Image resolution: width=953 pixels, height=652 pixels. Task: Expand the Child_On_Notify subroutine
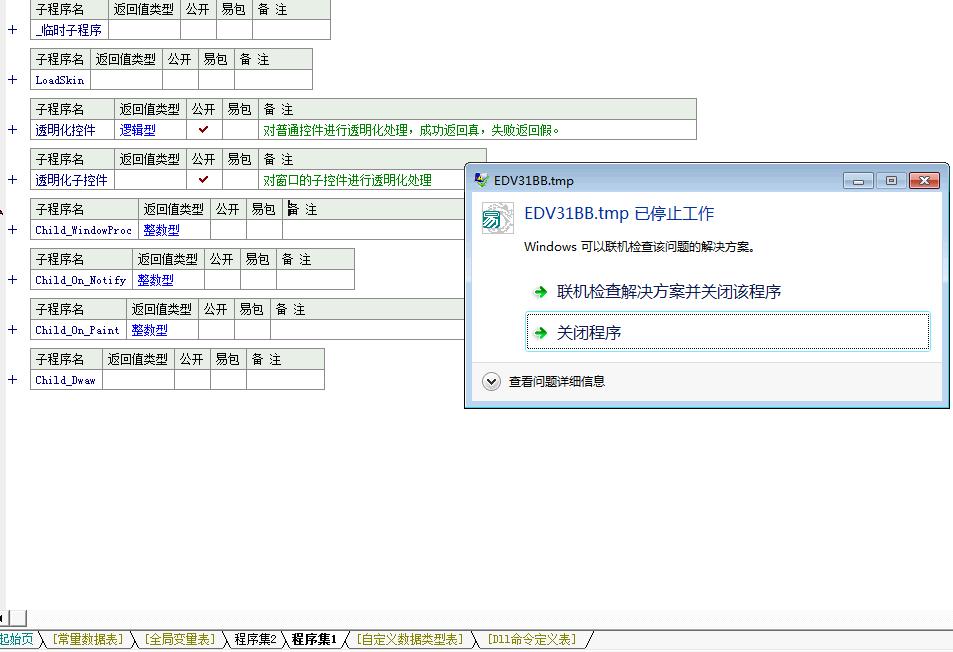point(12,279)
